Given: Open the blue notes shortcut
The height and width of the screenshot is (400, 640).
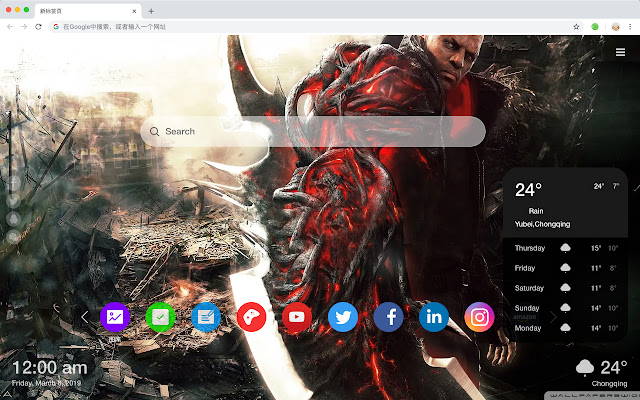Looking at the screenshot, I should 206,317.
